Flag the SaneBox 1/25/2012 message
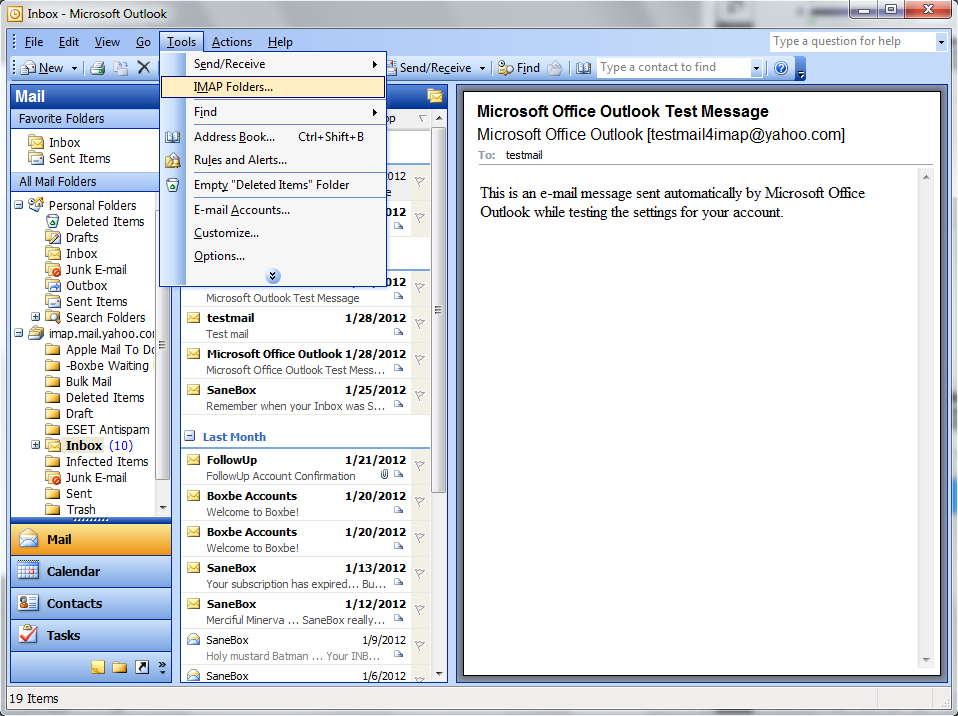 [420, 396]
